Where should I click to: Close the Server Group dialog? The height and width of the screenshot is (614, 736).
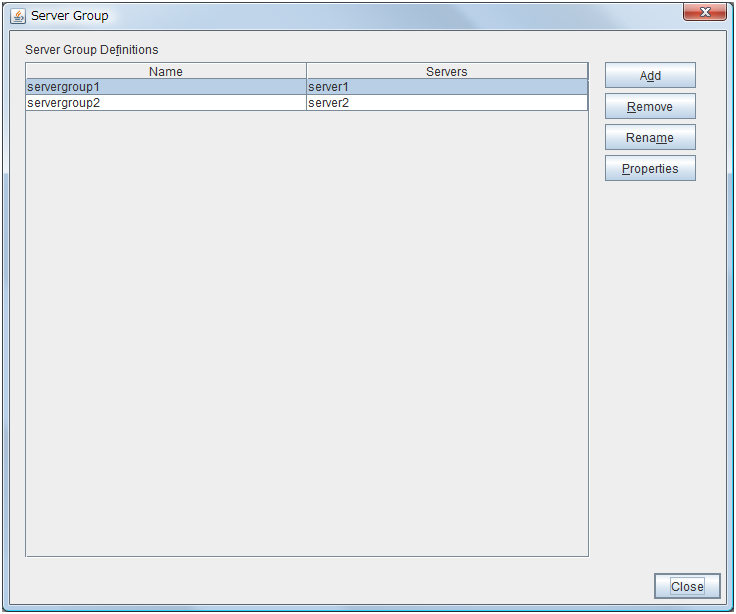click(x=687, y=586)
